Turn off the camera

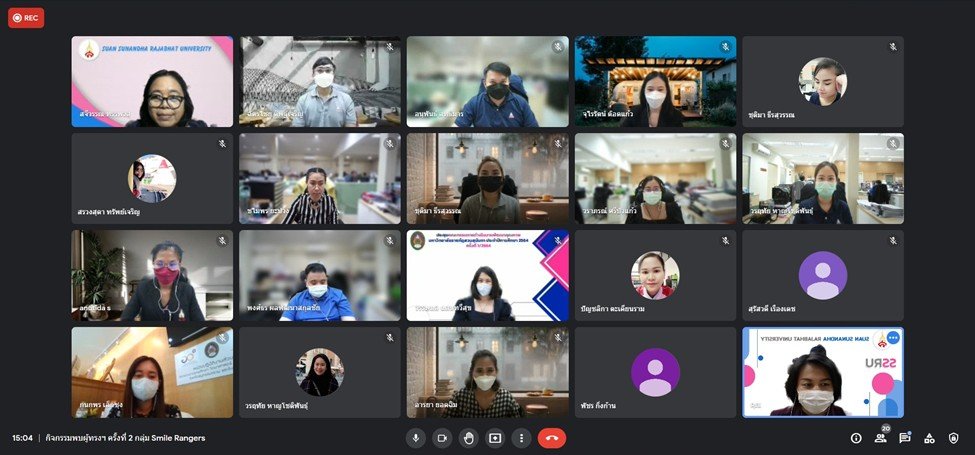pos(441,438)
